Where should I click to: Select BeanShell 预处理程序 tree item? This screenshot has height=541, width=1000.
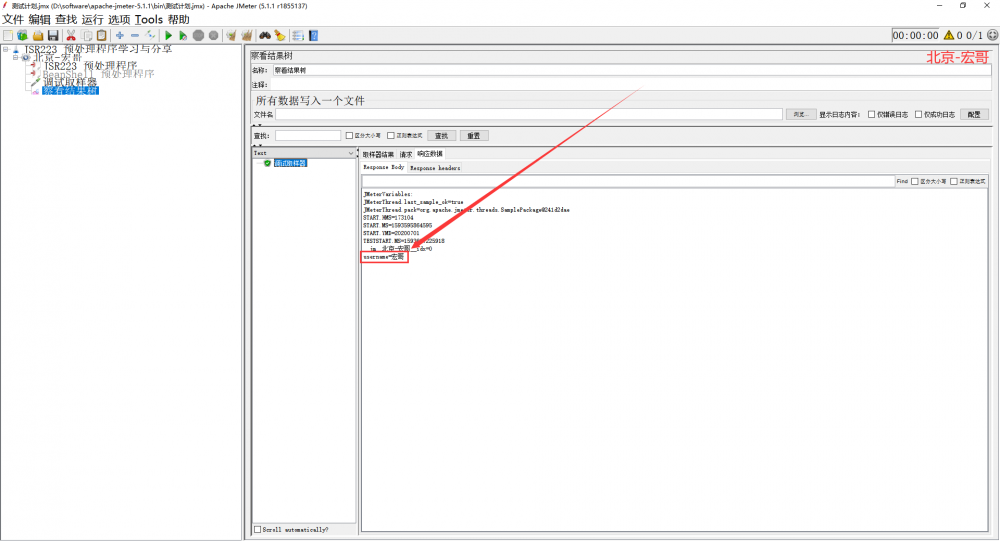[x=98, y=74]
